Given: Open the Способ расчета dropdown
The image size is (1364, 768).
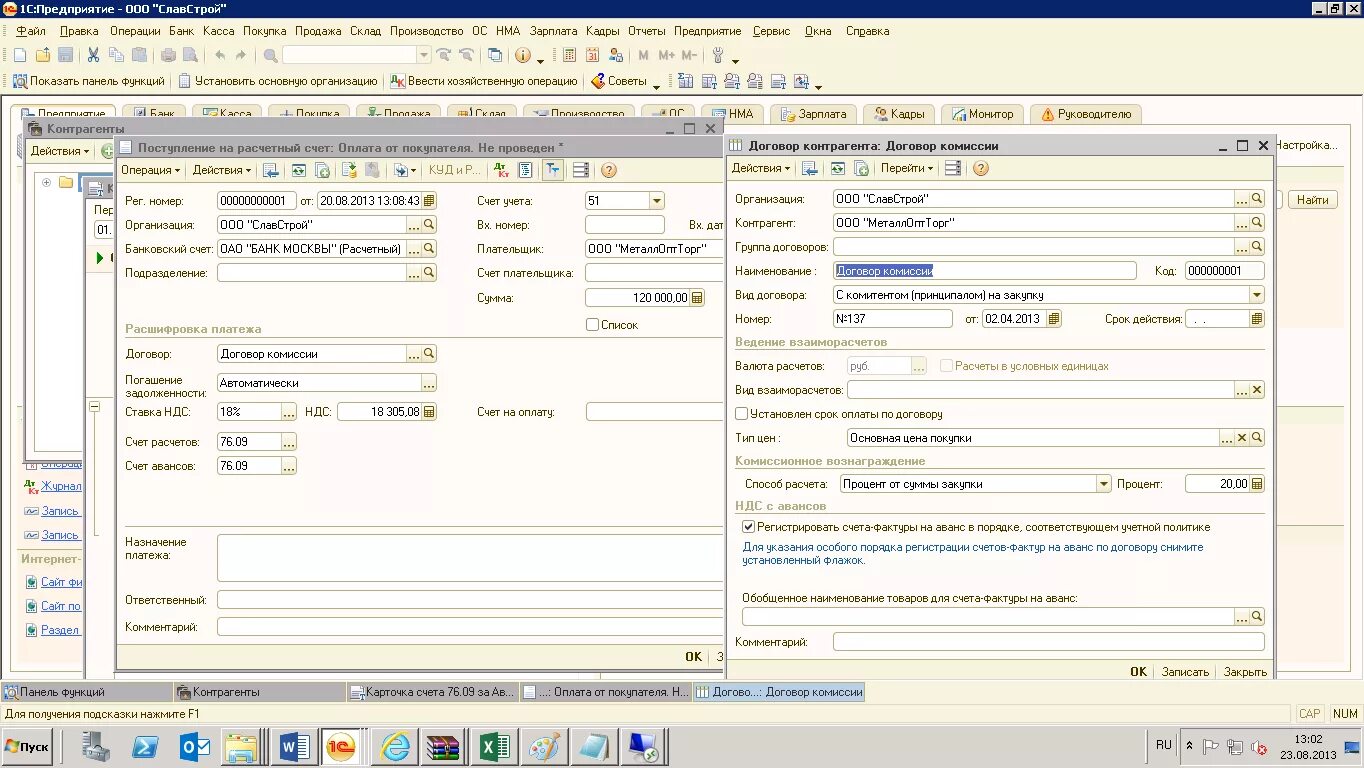Looking at the screenshot, I should 1104,483.
